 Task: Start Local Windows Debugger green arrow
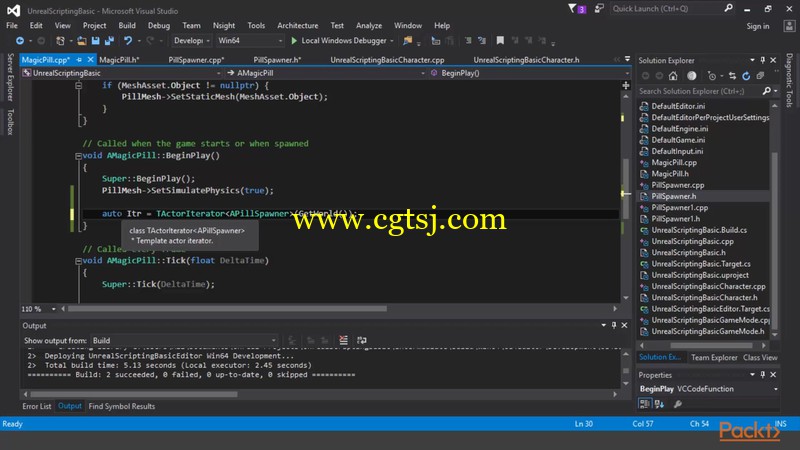[294, 40]
